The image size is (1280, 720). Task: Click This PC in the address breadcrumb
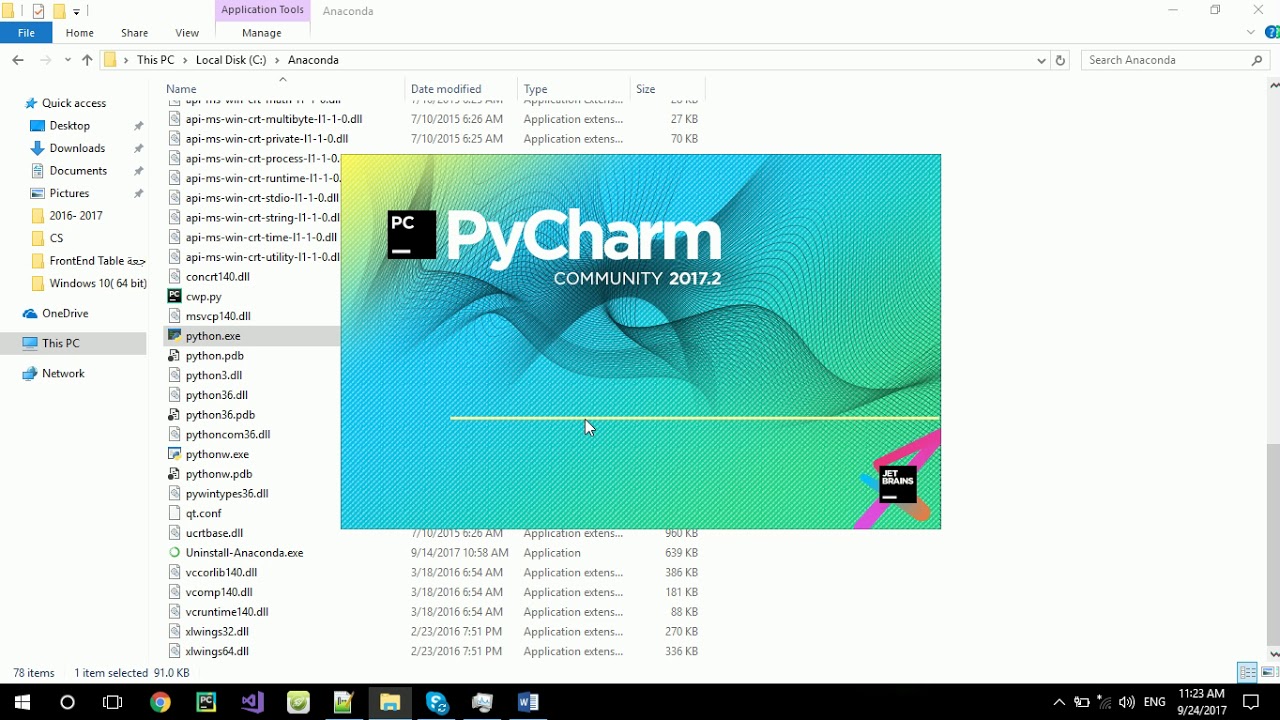coord(155,60)
